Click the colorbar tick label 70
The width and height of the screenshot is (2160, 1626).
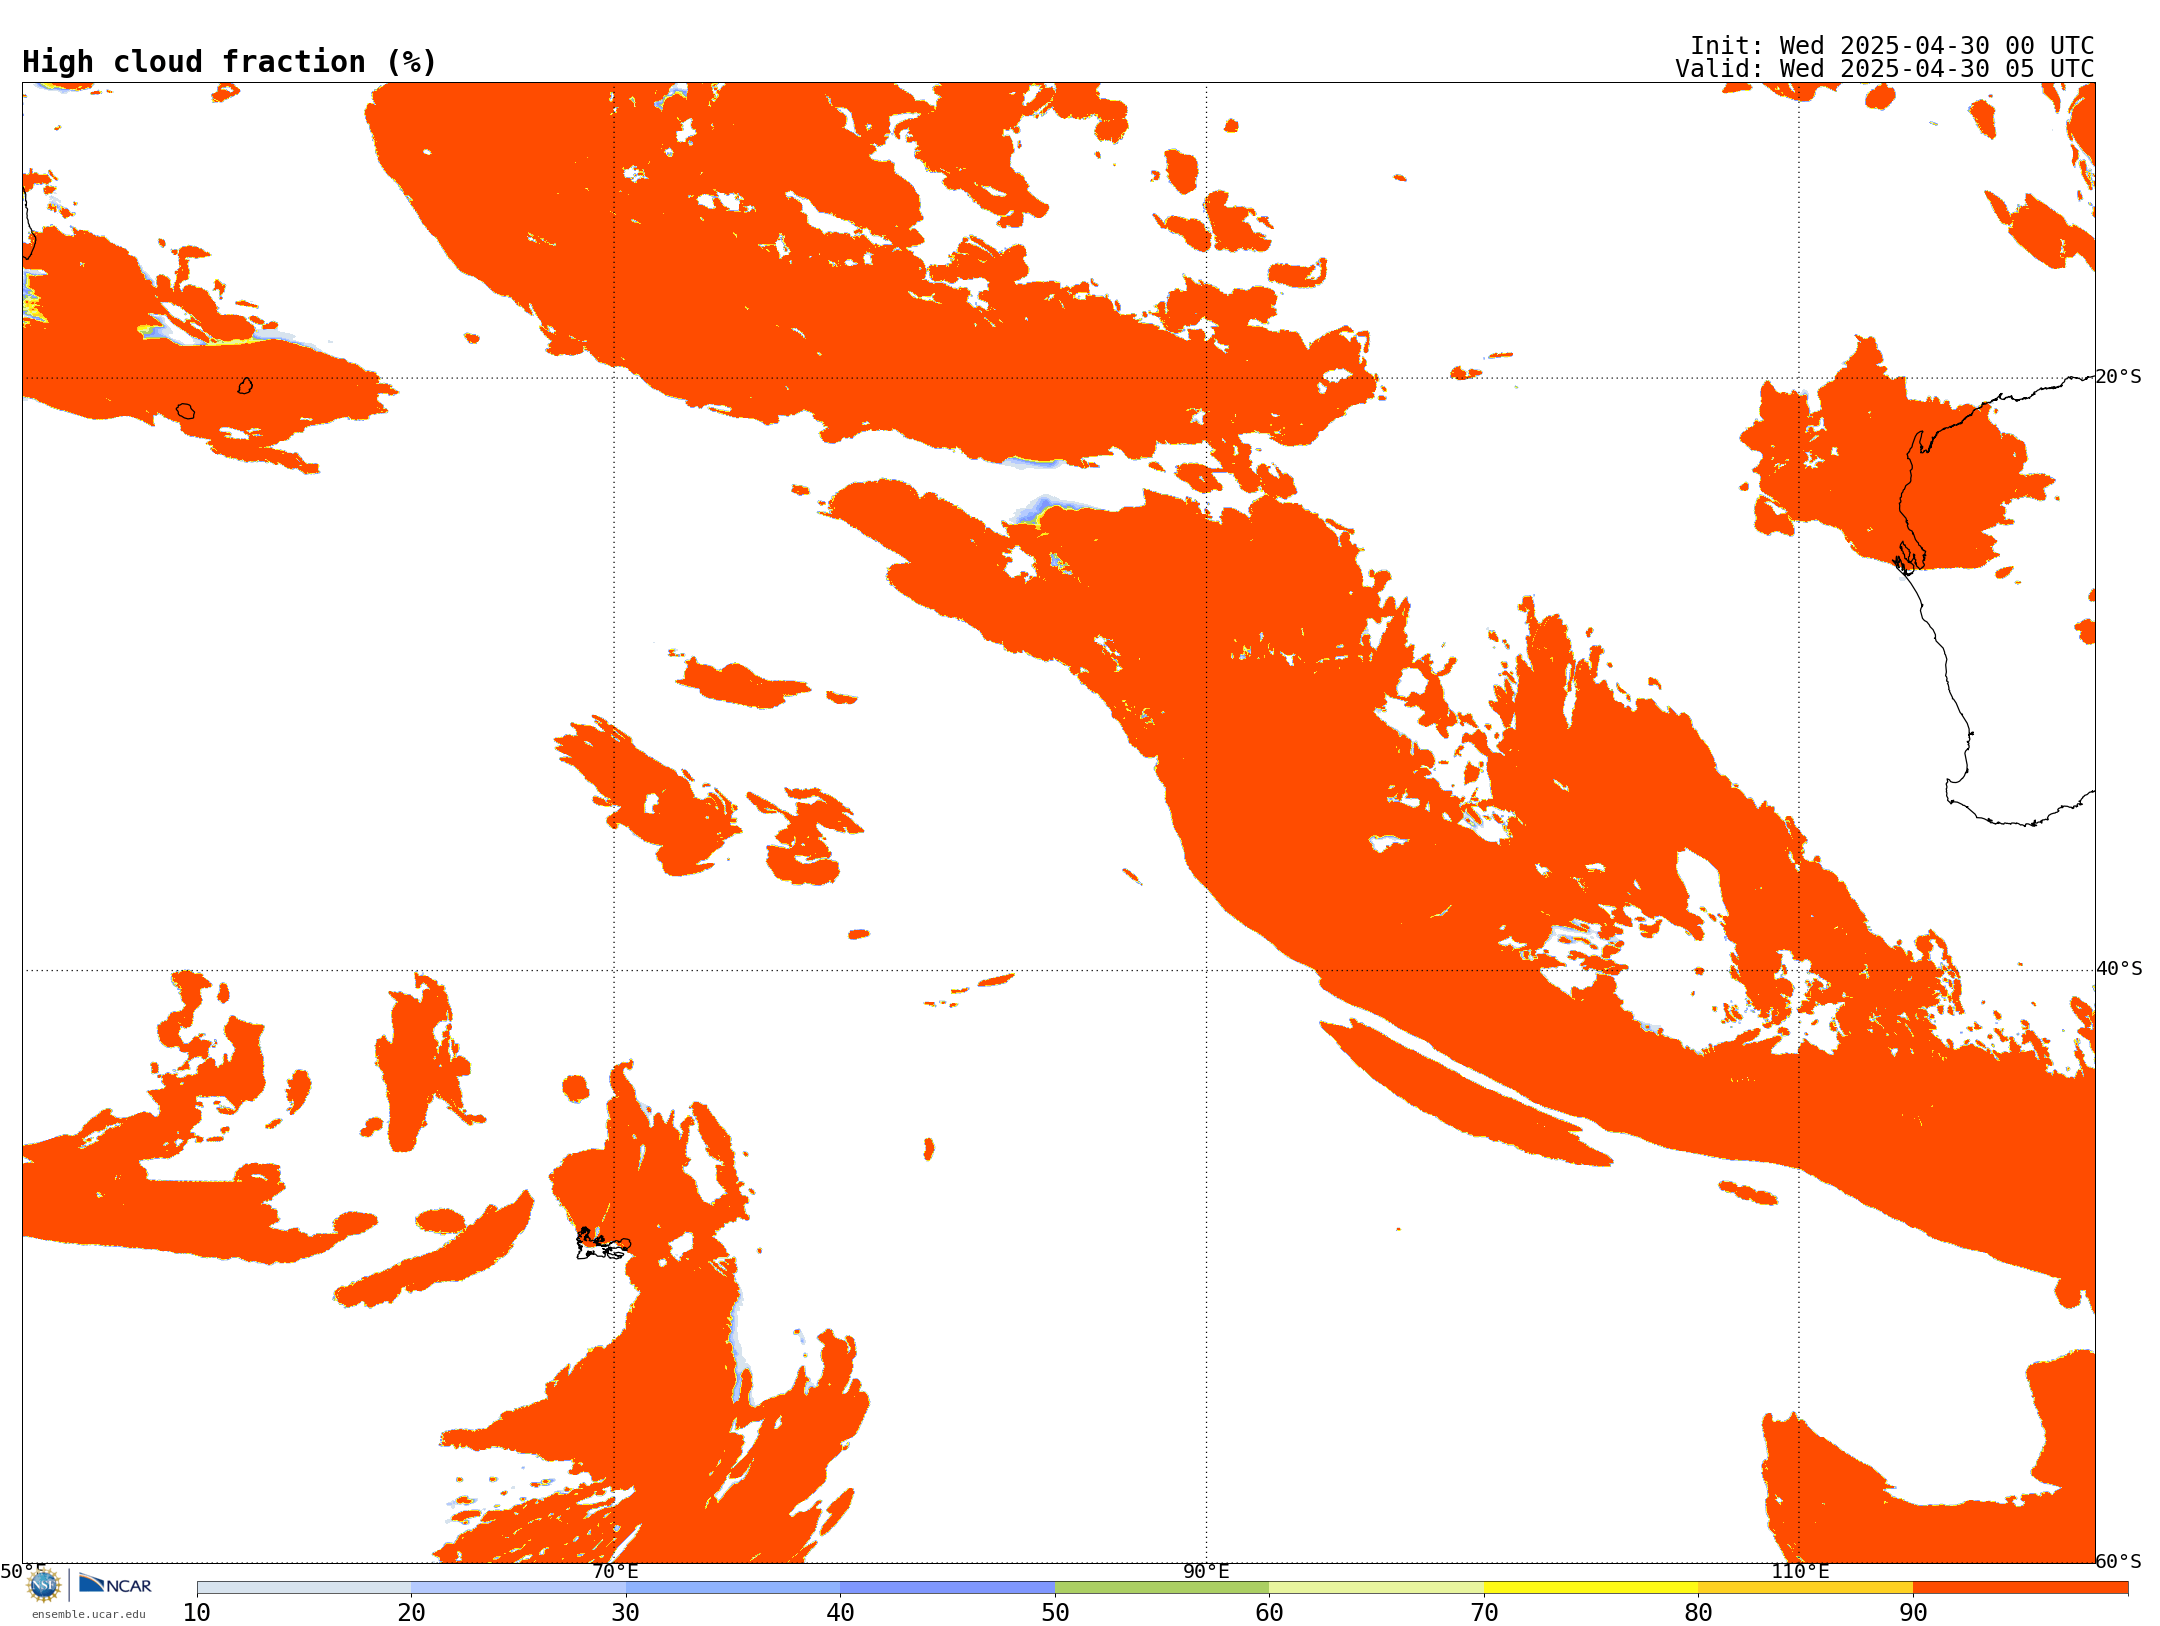tap(1484, 1612)
